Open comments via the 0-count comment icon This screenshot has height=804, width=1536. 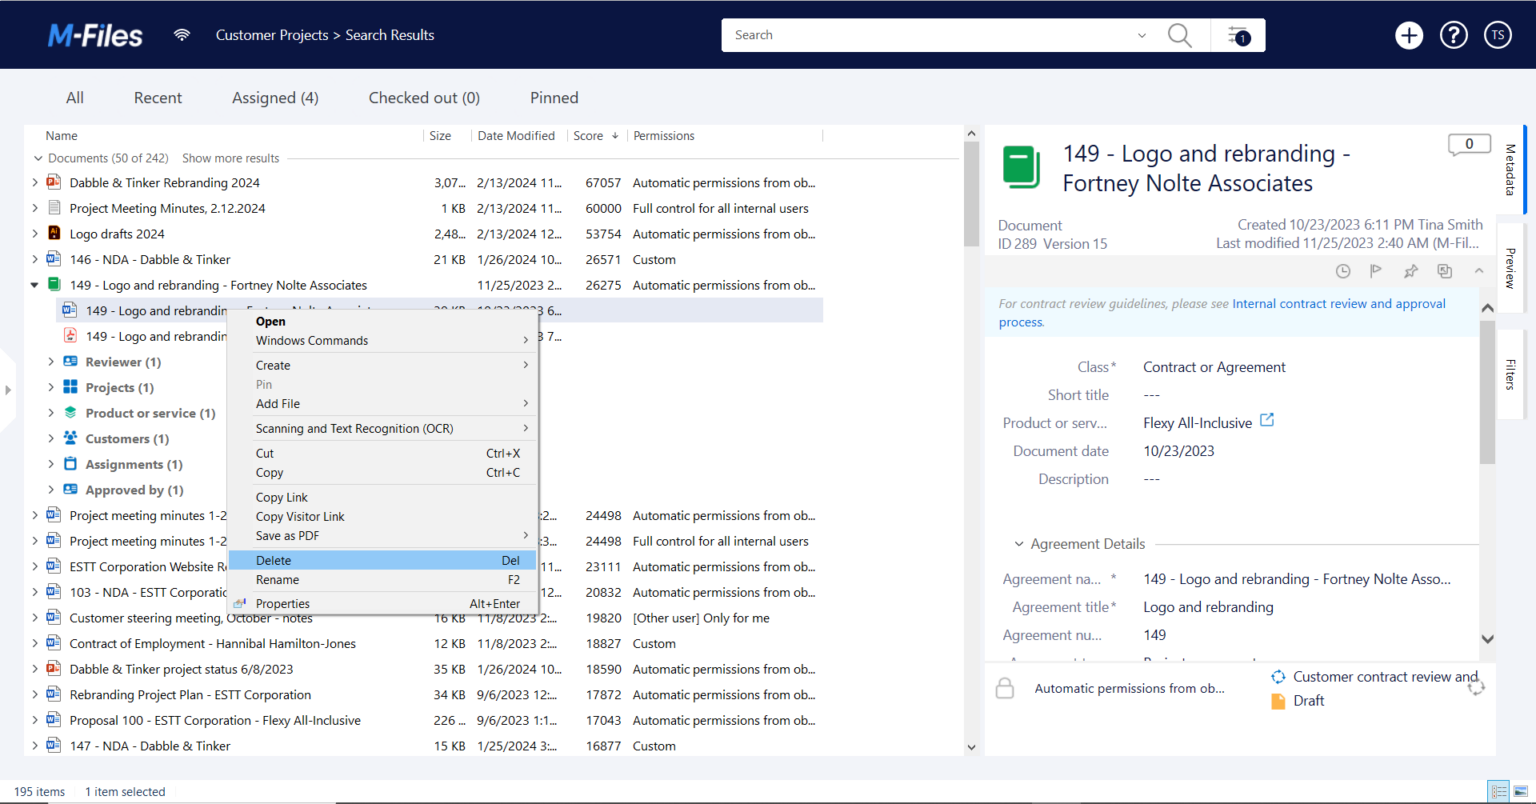(x=1469, y=144)
